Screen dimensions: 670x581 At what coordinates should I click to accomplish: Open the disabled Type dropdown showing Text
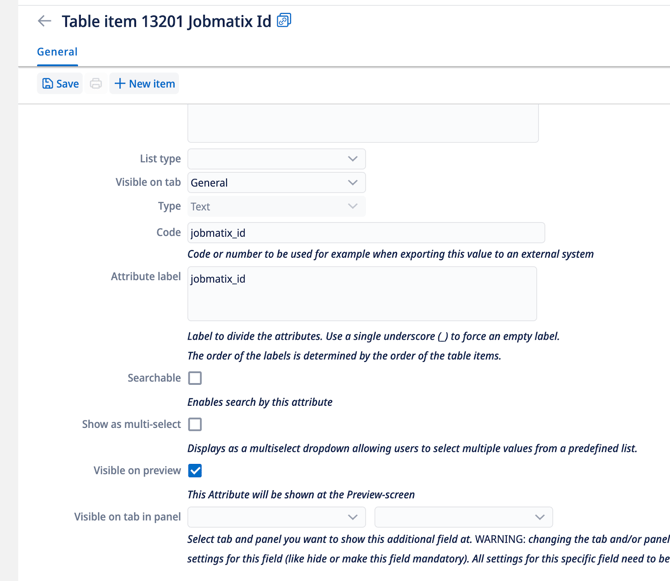(x=276, y=207)
